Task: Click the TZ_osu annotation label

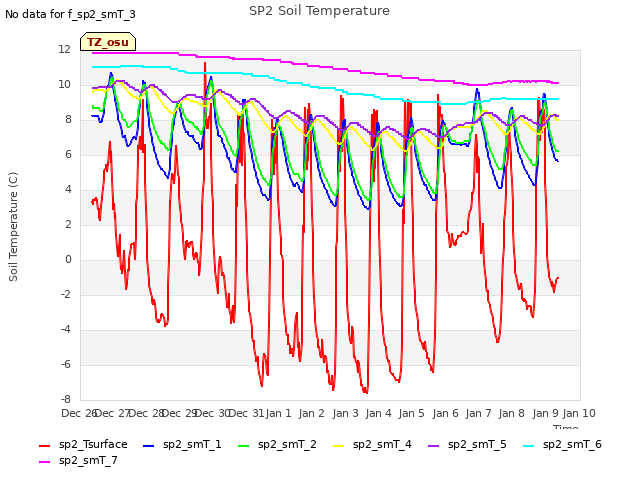Action: tap(108, 42)
